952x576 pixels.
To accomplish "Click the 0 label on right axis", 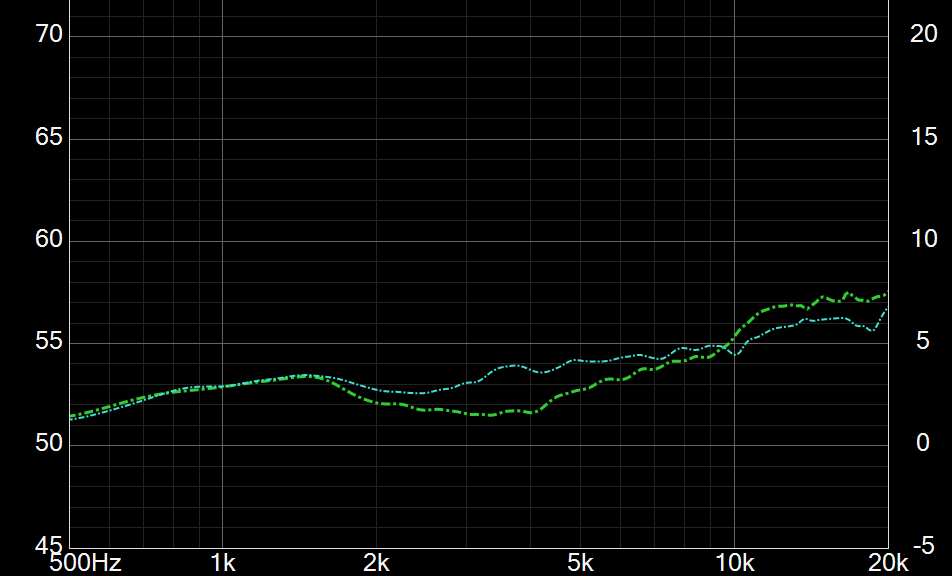I will [923, 443].
